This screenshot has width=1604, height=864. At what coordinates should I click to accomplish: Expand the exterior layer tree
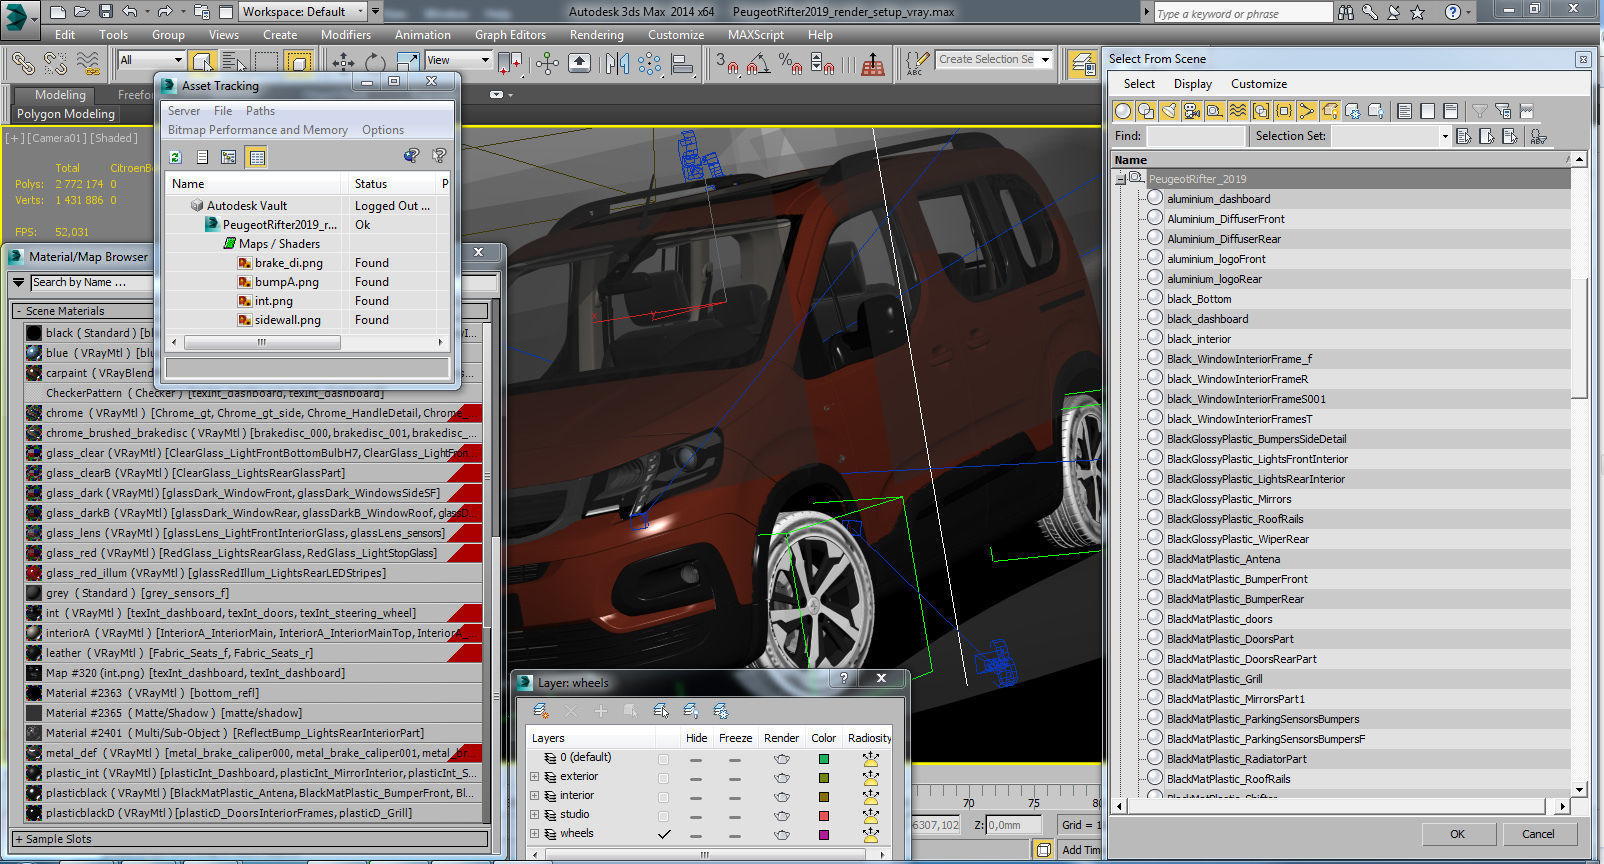(x=534, y=777)
